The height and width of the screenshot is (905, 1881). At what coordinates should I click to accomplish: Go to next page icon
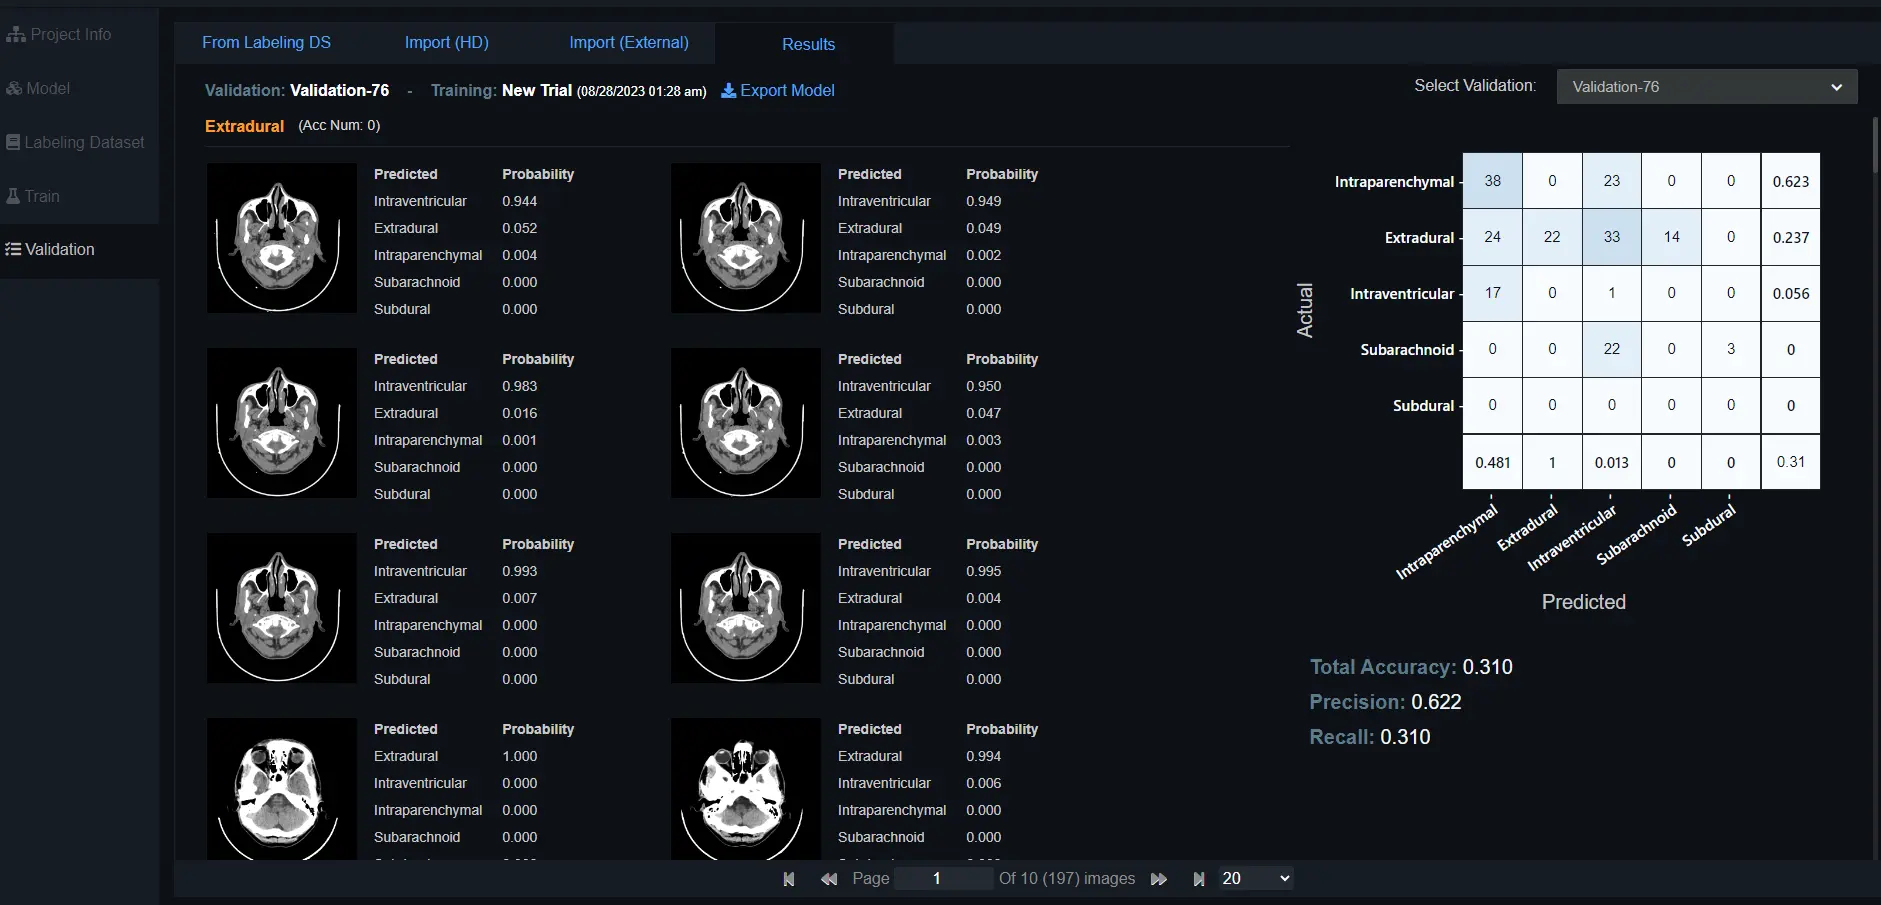(1159, 879)
